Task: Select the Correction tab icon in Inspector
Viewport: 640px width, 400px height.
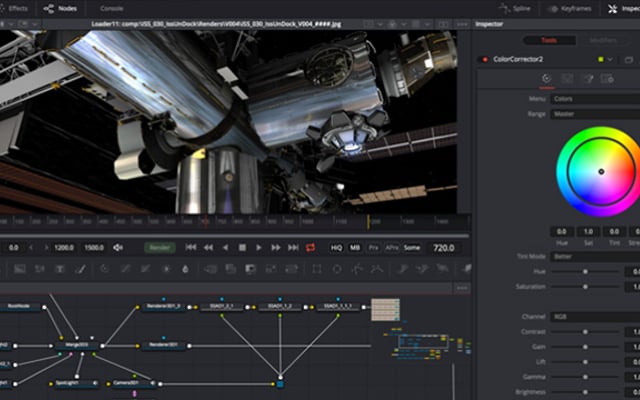Action: 547,78
